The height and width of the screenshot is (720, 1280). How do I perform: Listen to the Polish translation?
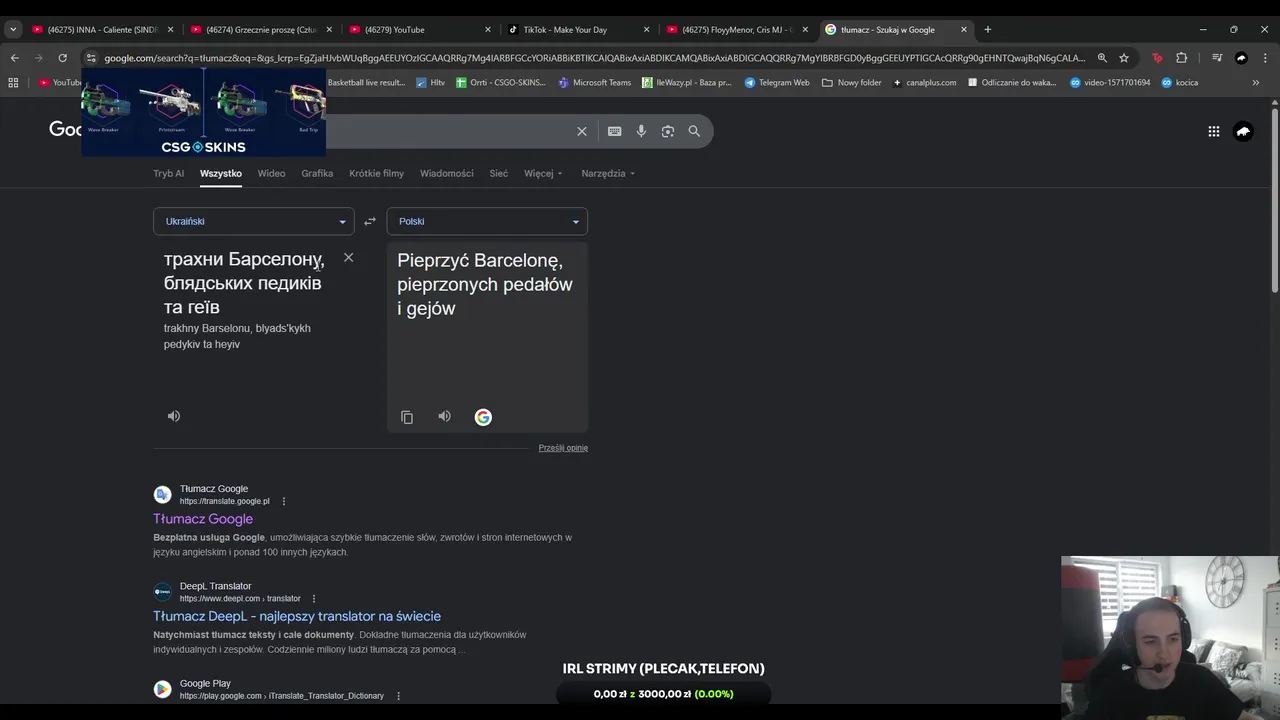coord(444,416)
